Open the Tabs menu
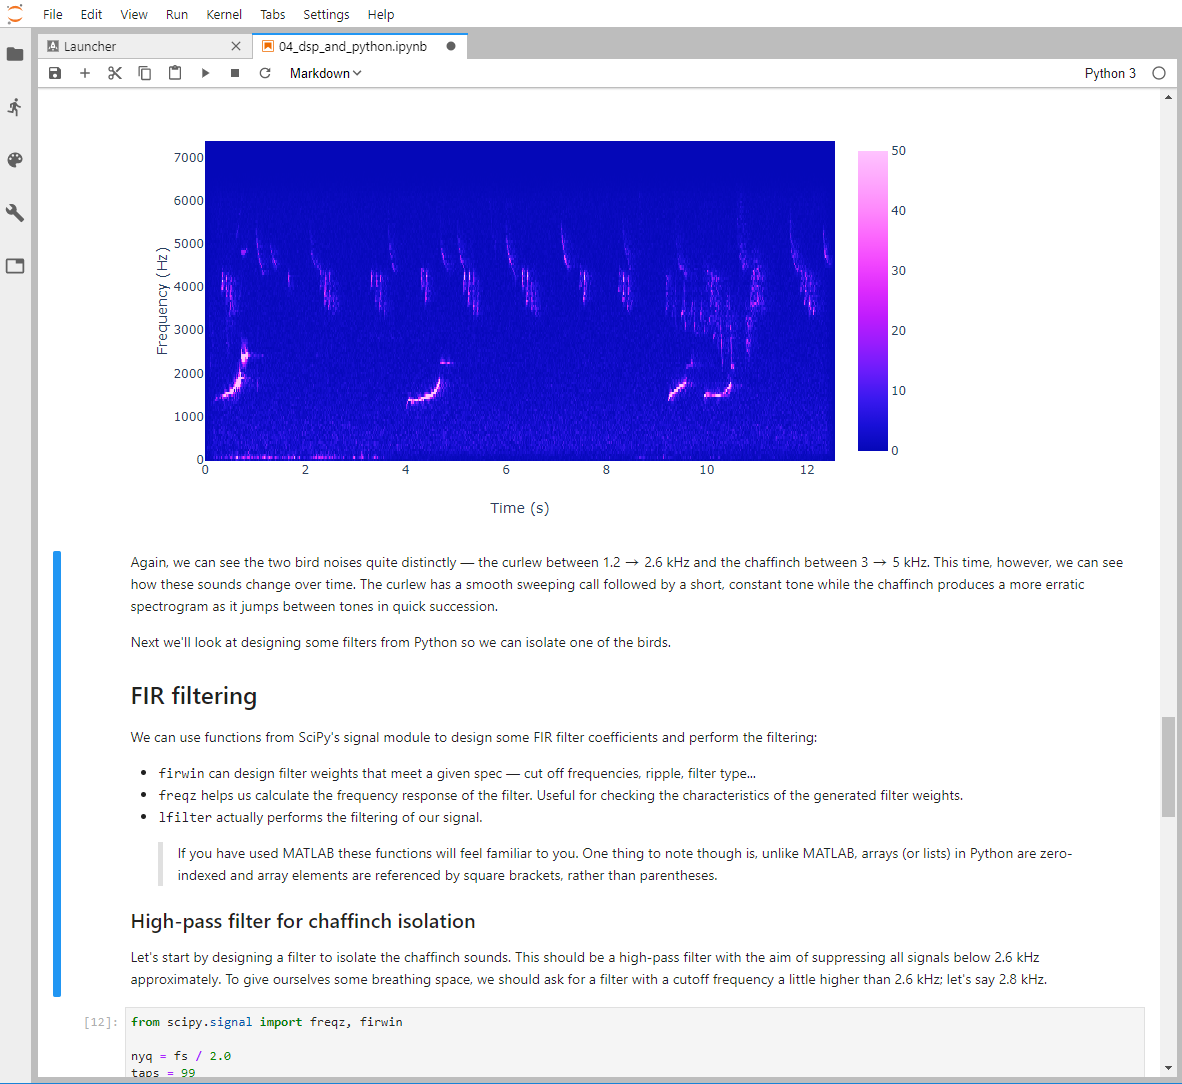 tap(272, 14)
